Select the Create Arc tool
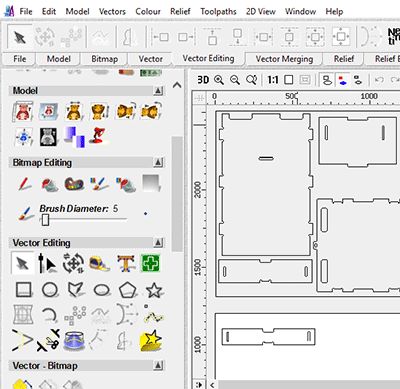The image size is (400, 389). [49, 315]
